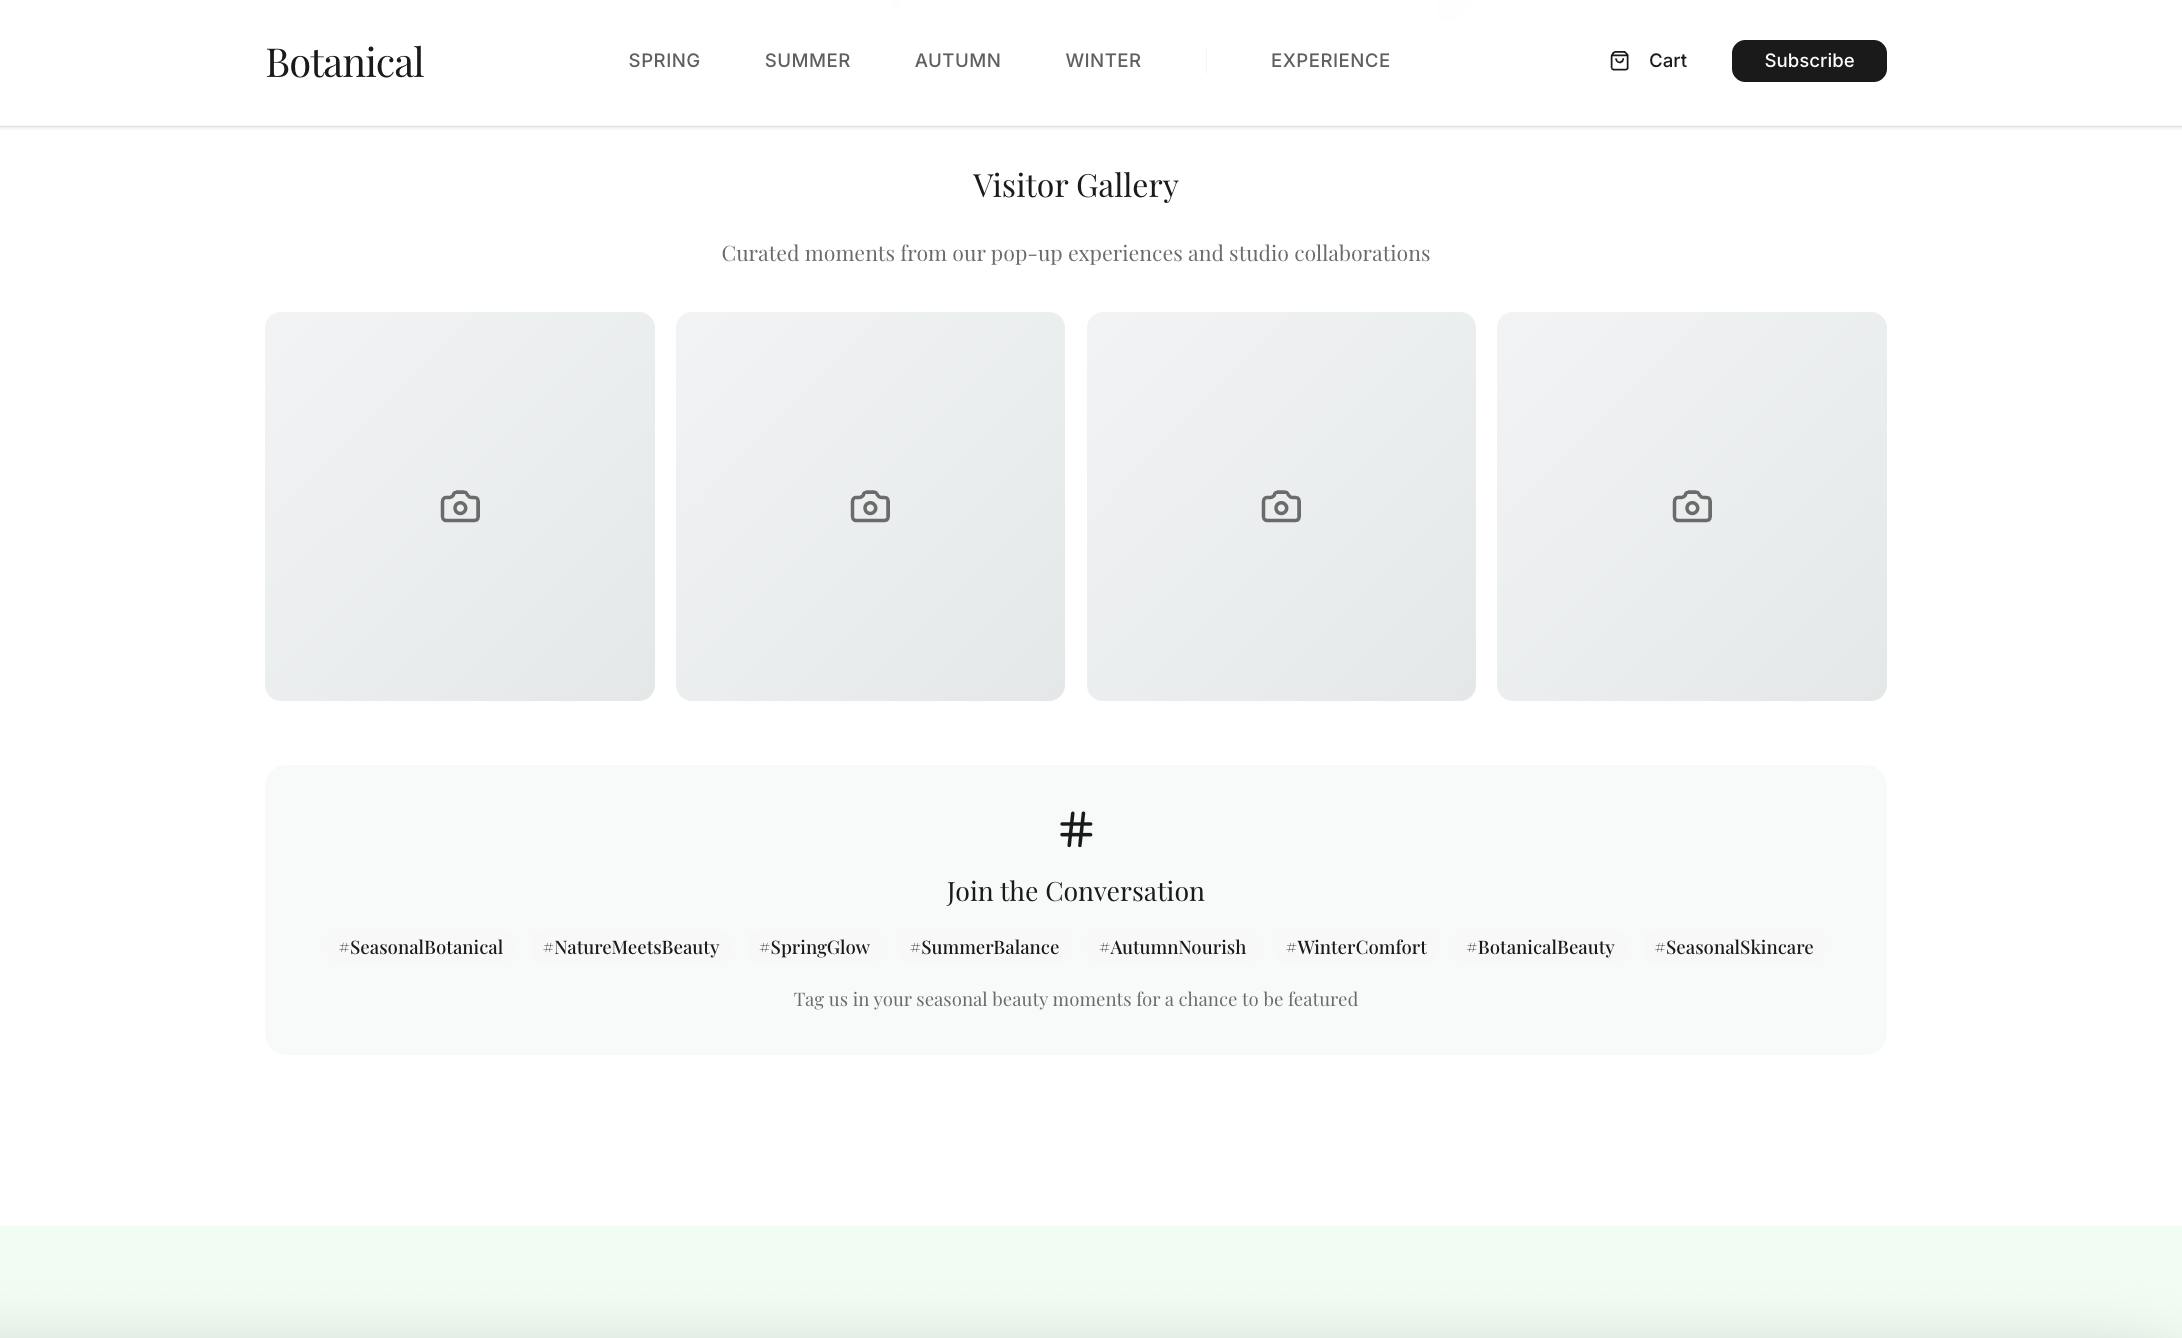The height and width of the screenshot is (1338, 2182).
Task: Open the #SeasonalSkincare tag
Action: coord(1734,947)
